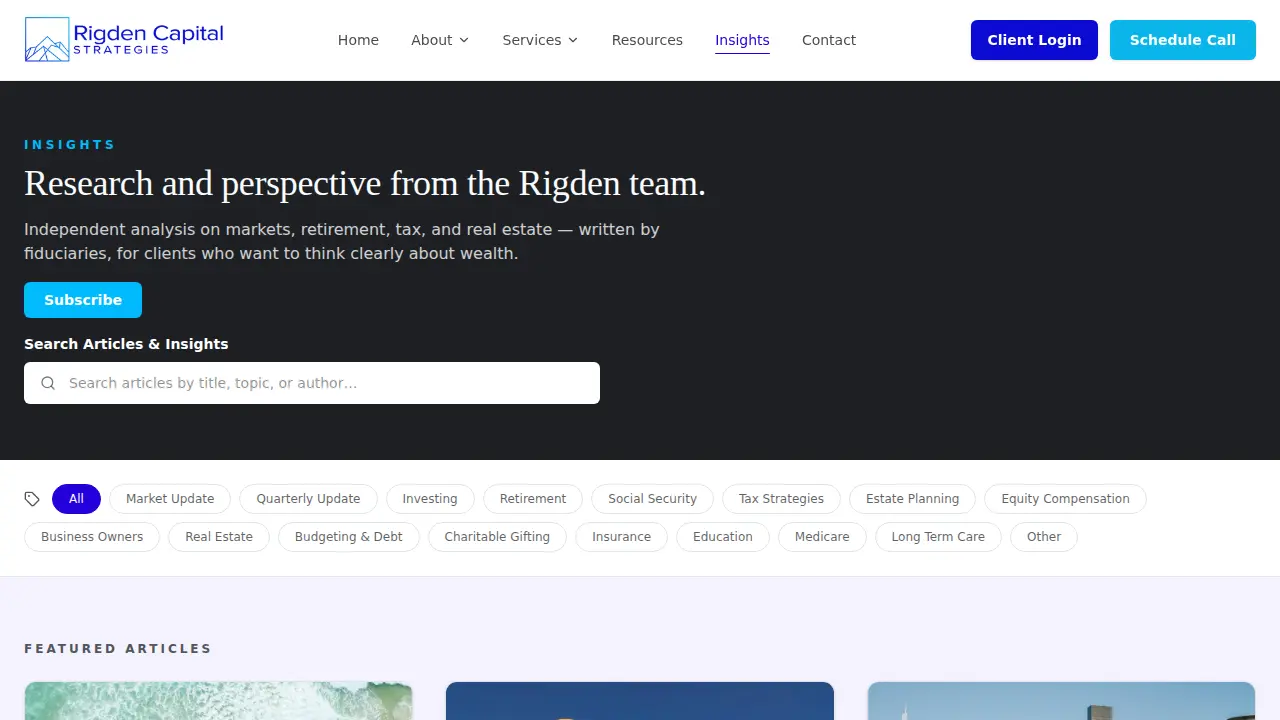Show Estate Planning articles
The width and height of the screenshot is (1280, 720).
pos(912,499)
